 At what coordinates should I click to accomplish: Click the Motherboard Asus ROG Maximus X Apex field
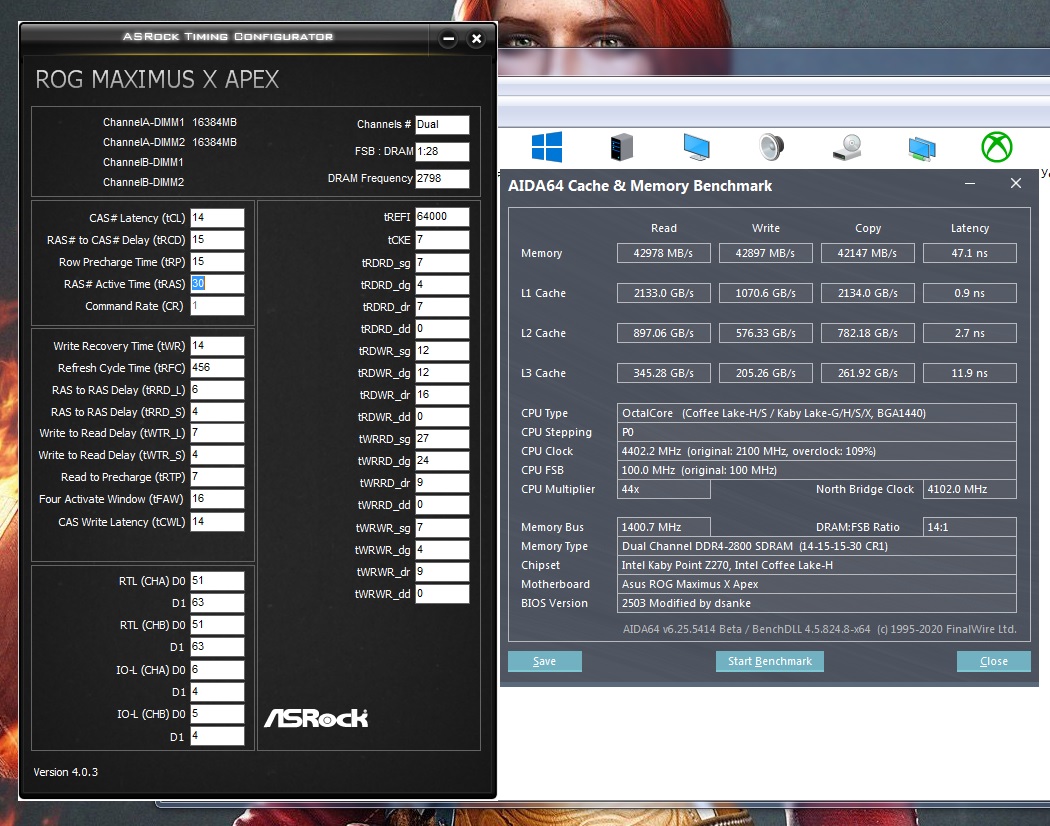(x=816, y=584)
